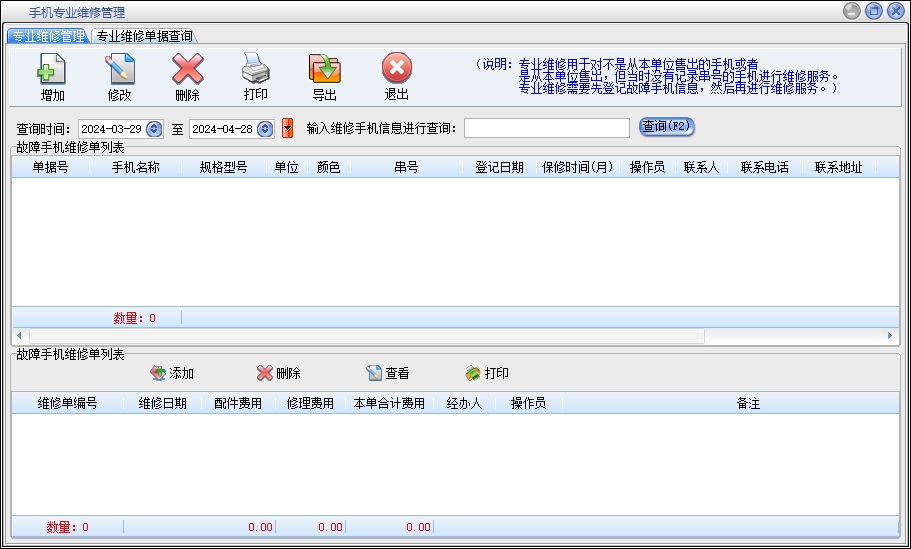Open the start date 2024-03-29 picker
Image resolution: width=911 pixels, height=549 pixels.
pyautogui.click(x=154, y=129)
